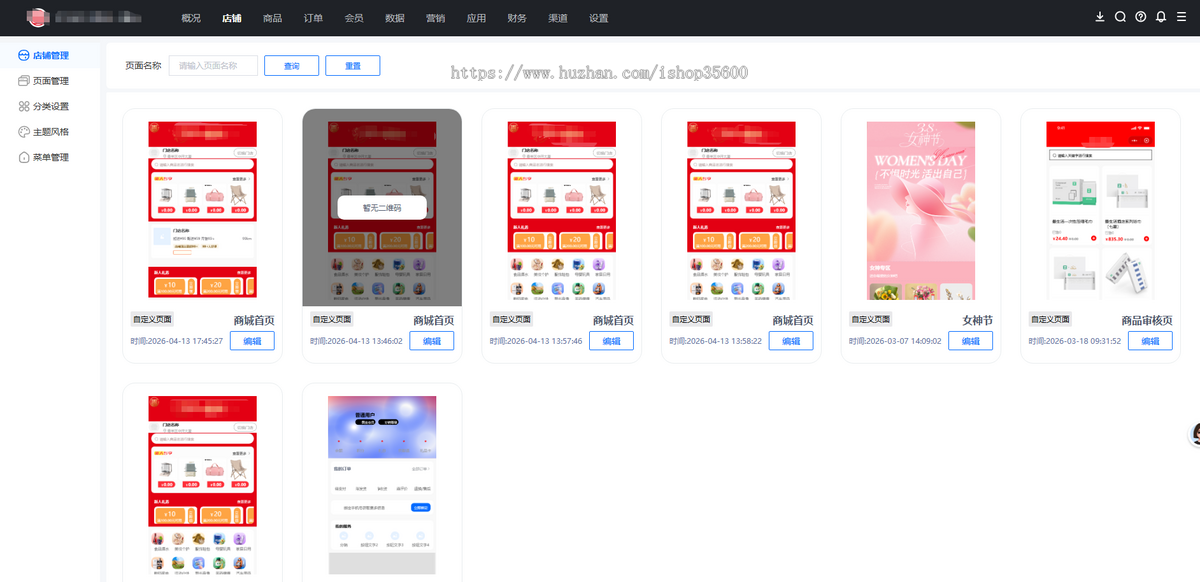Viewport: 1200px width, 582px height.
Task: Go to the 会员 top navigation tab
Action: (354, 18)
